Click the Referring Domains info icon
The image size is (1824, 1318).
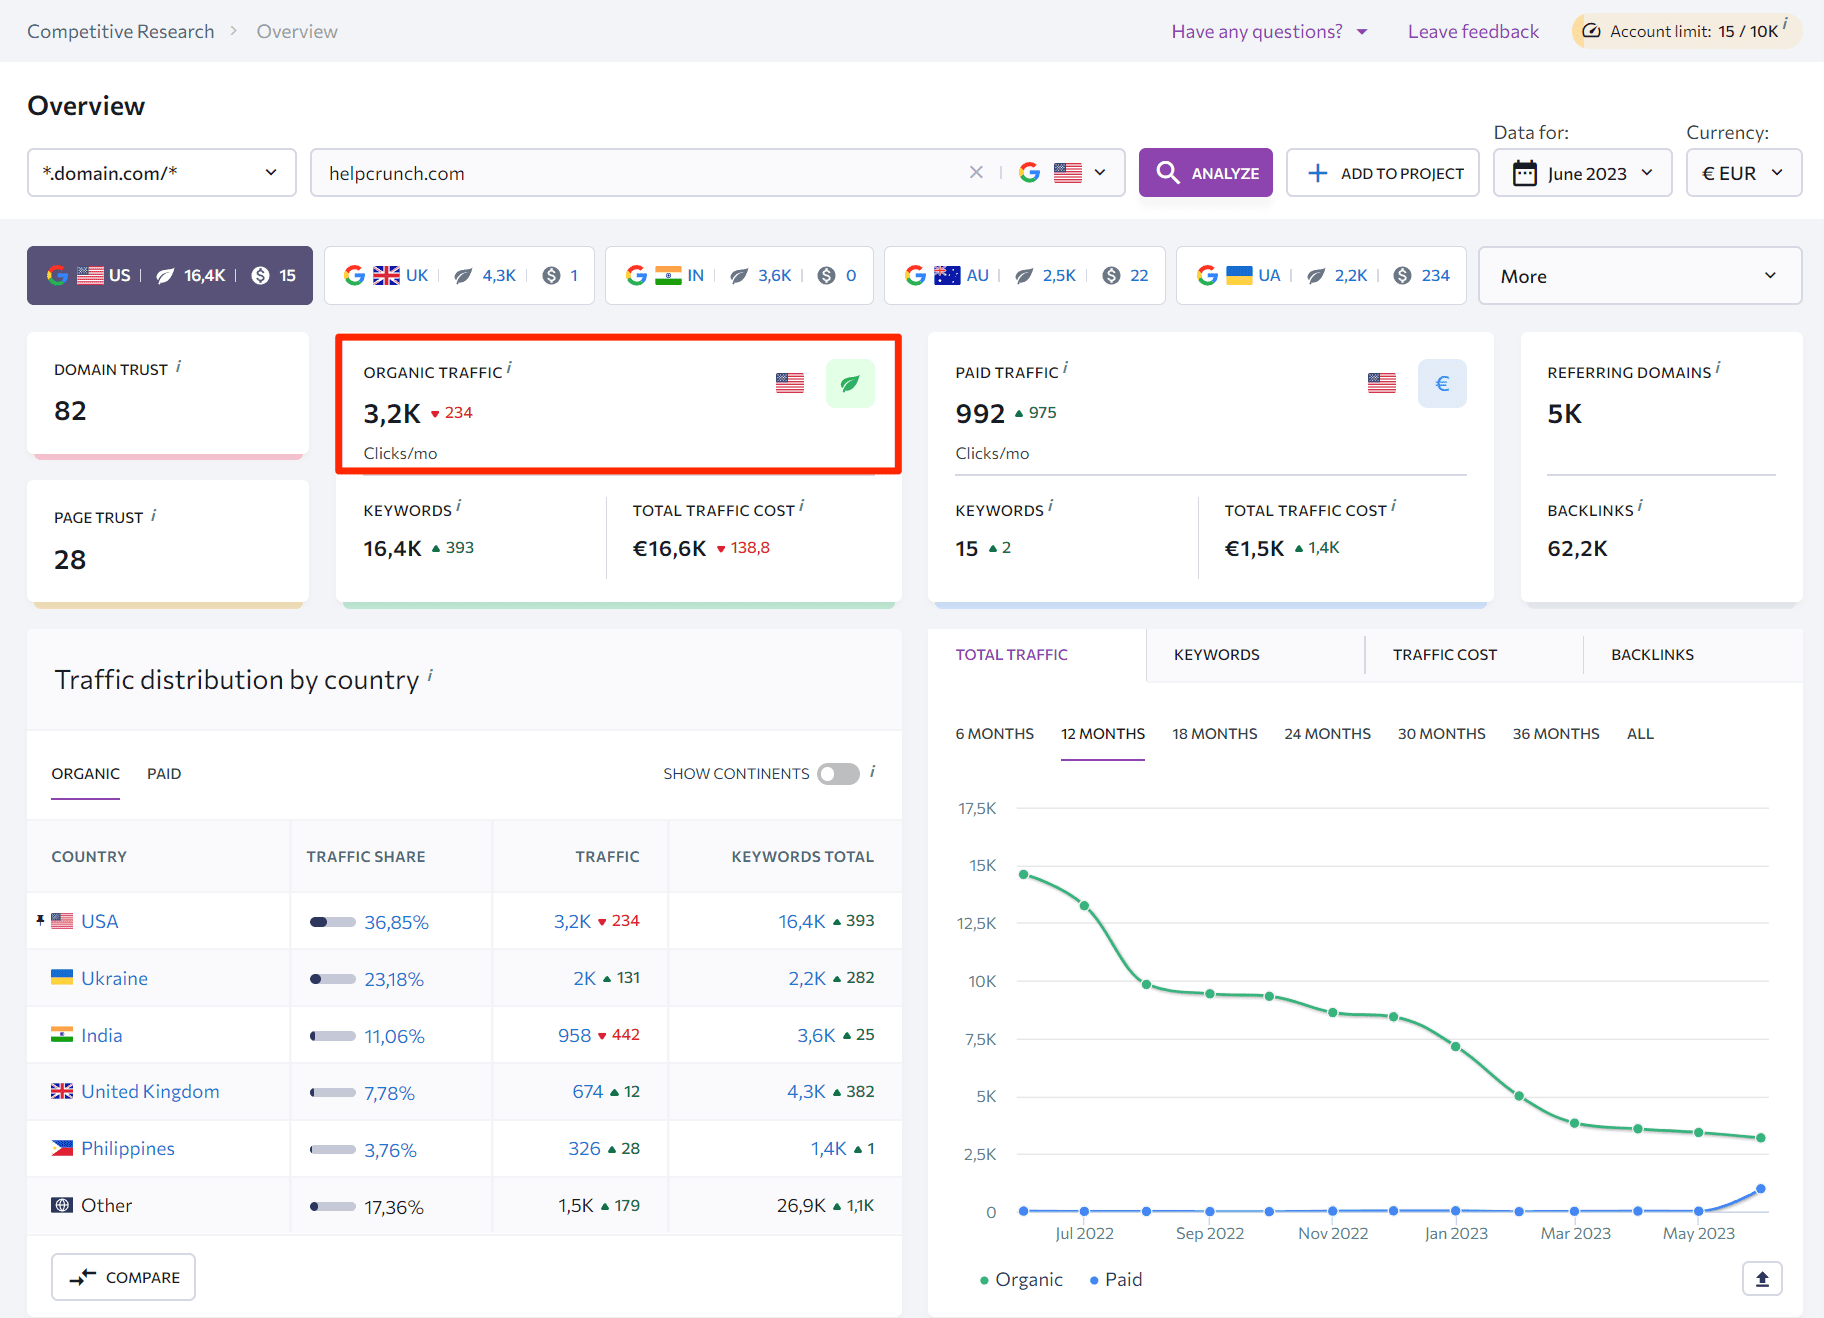[x=1718, y=367]
